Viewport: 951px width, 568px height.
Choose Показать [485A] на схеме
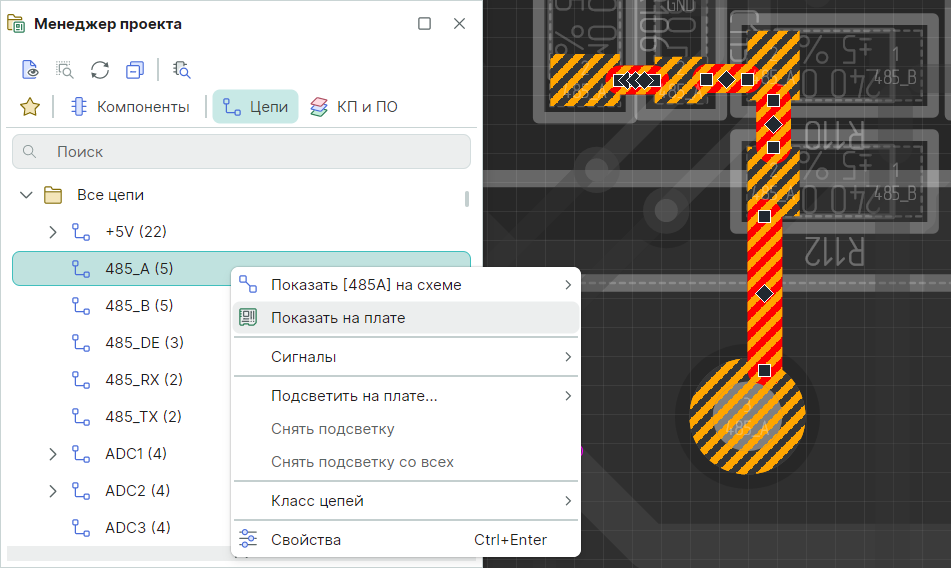(x=405, y=285)
